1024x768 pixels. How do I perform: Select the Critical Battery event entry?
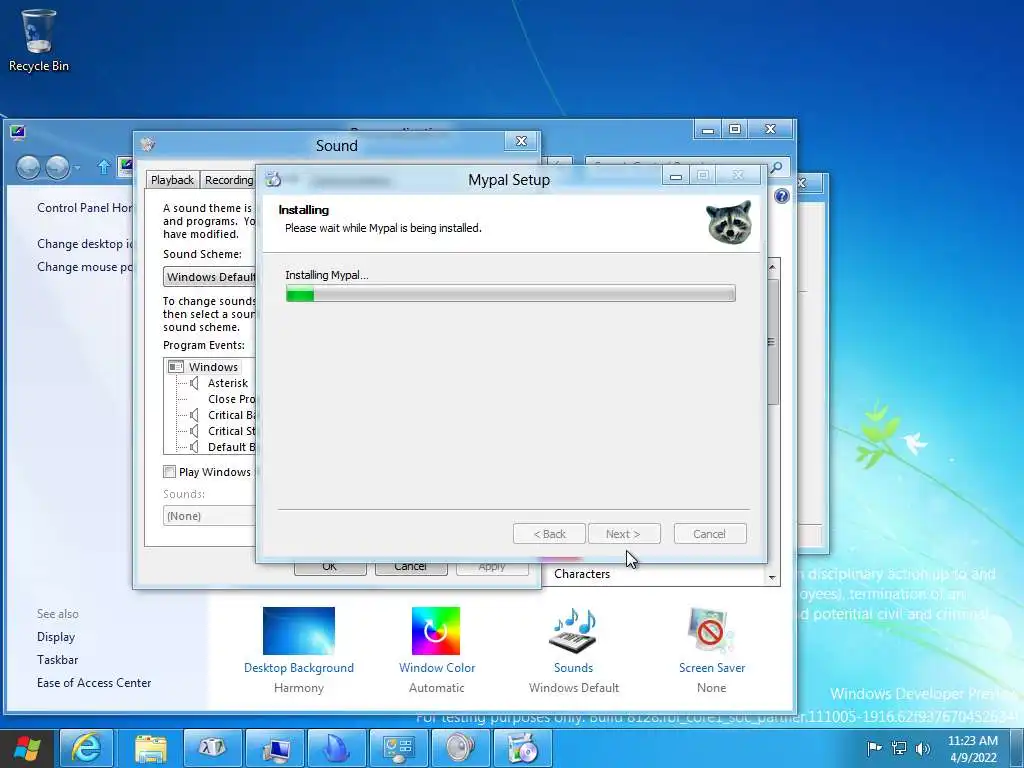232,415
